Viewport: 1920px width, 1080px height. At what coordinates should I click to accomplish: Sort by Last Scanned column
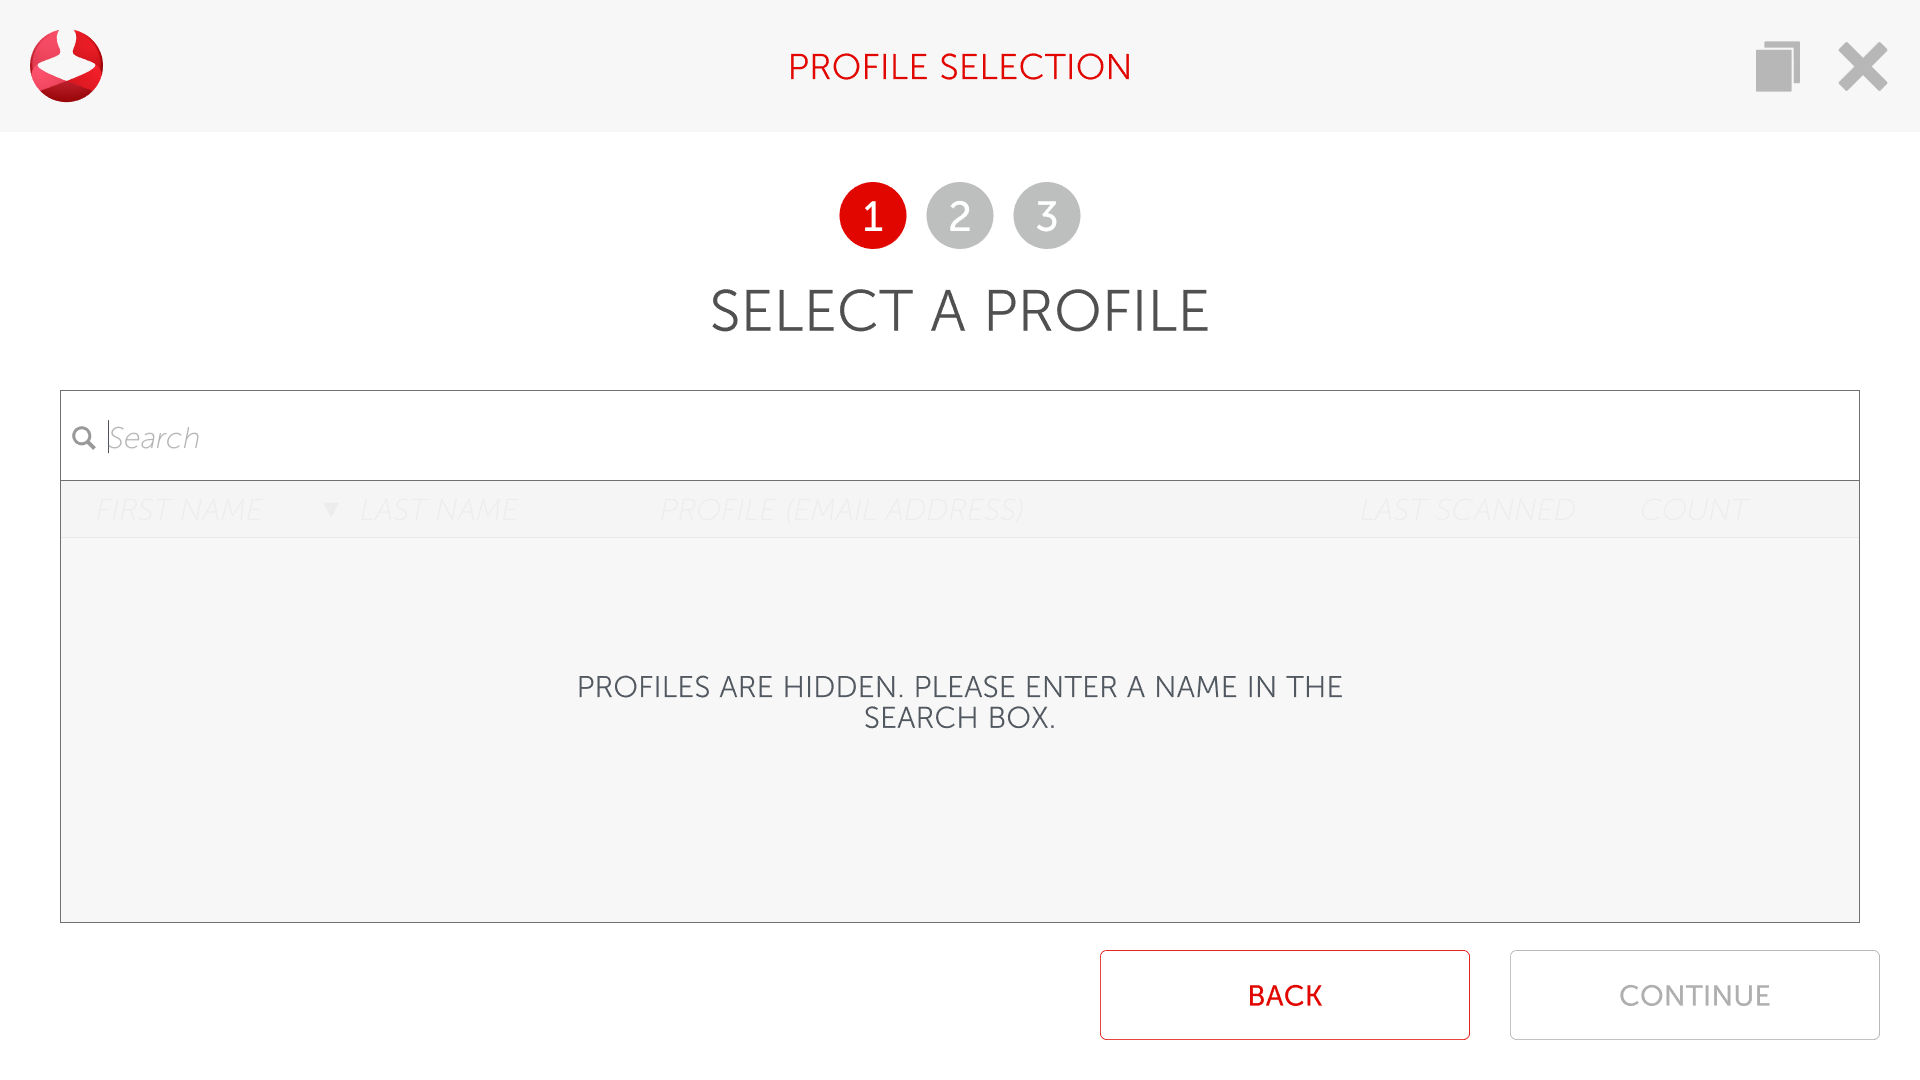tap(1466, 510)
